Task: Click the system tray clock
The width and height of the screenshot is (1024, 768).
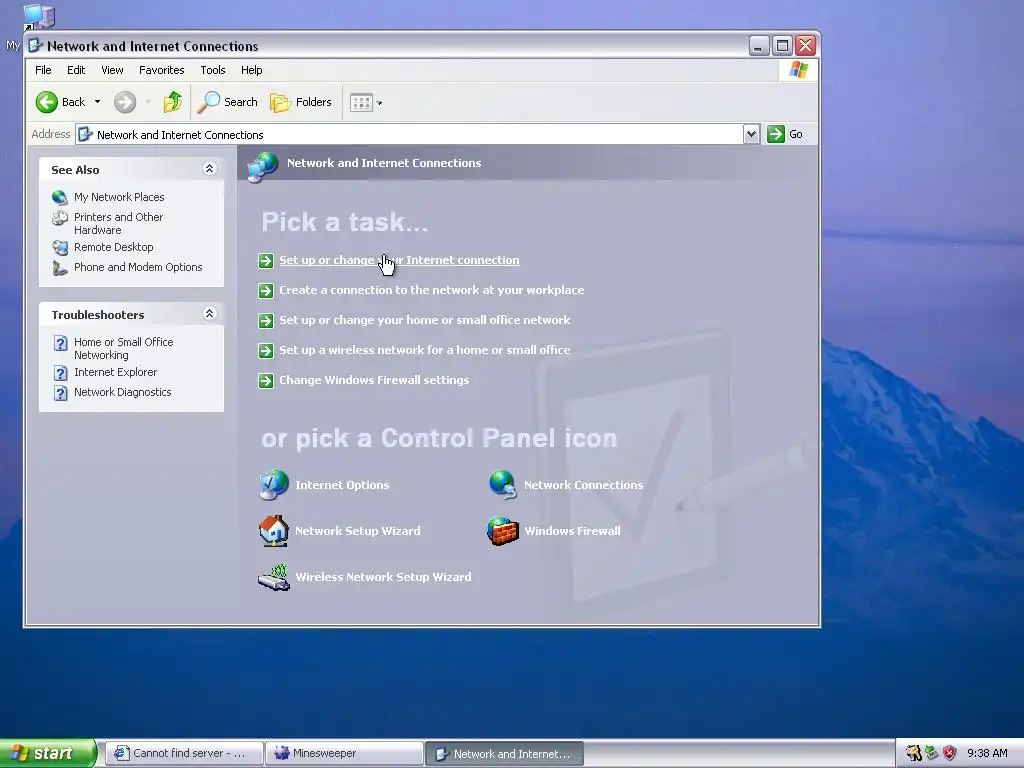Action: pos(987,753)
